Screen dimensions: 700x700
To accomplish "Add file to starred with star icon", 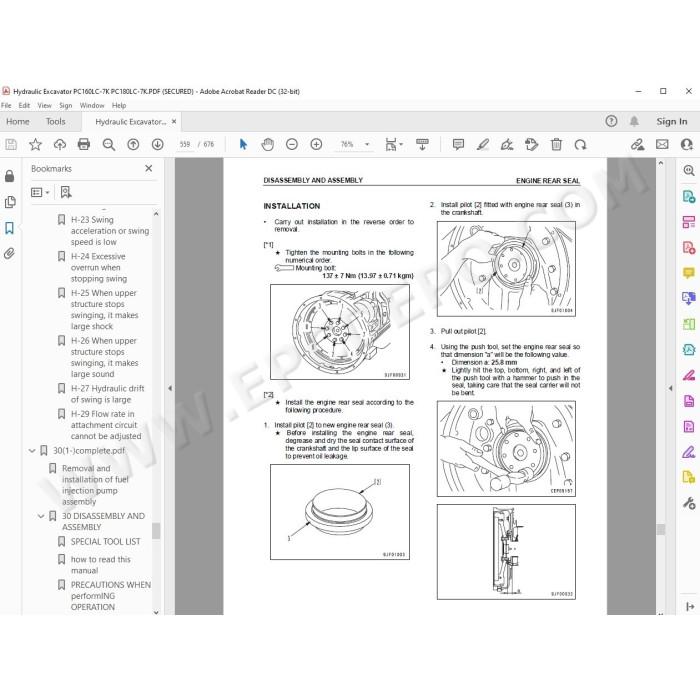I will (x=35, y=144).
